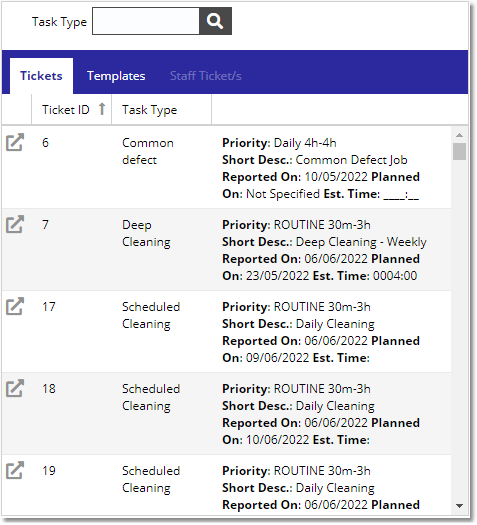Select the Staff Ticket/s tab
The width and height of the screenshot is (477, 525).
(206, 76)
